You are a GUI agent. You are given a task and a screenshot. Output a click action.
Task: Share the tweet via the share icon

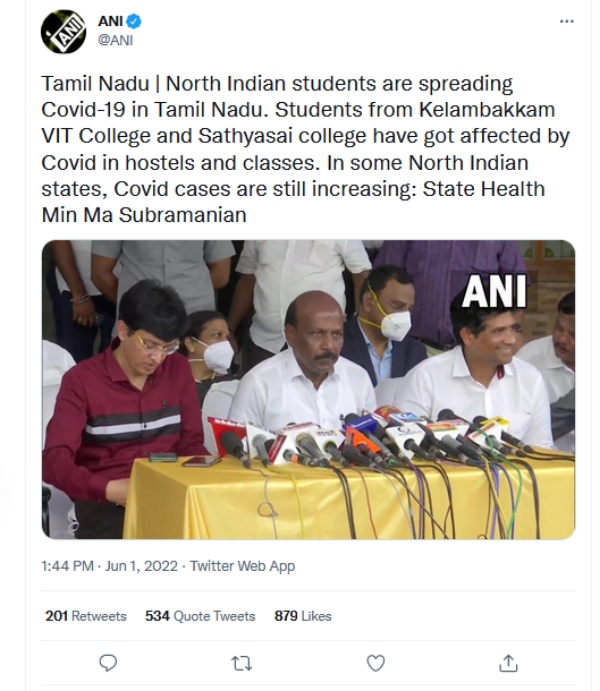[x=508, y=662]
